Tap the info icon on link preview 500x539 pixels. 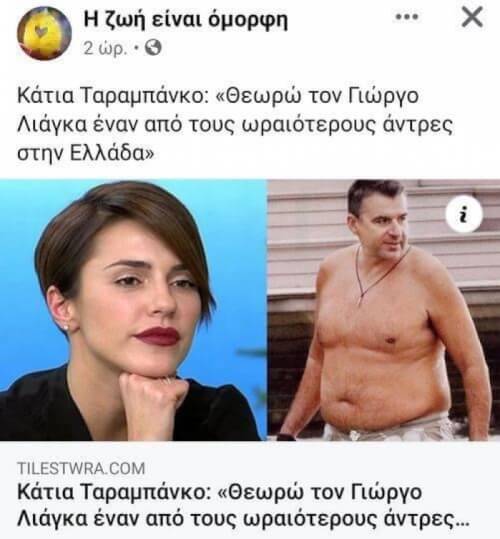coord(464,214)
